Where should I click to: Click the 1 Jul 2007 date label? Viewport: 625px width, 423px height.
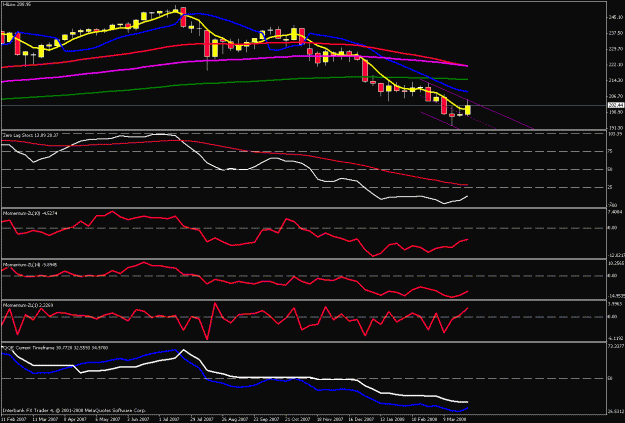pyautogui.click(x=171, y=420)
